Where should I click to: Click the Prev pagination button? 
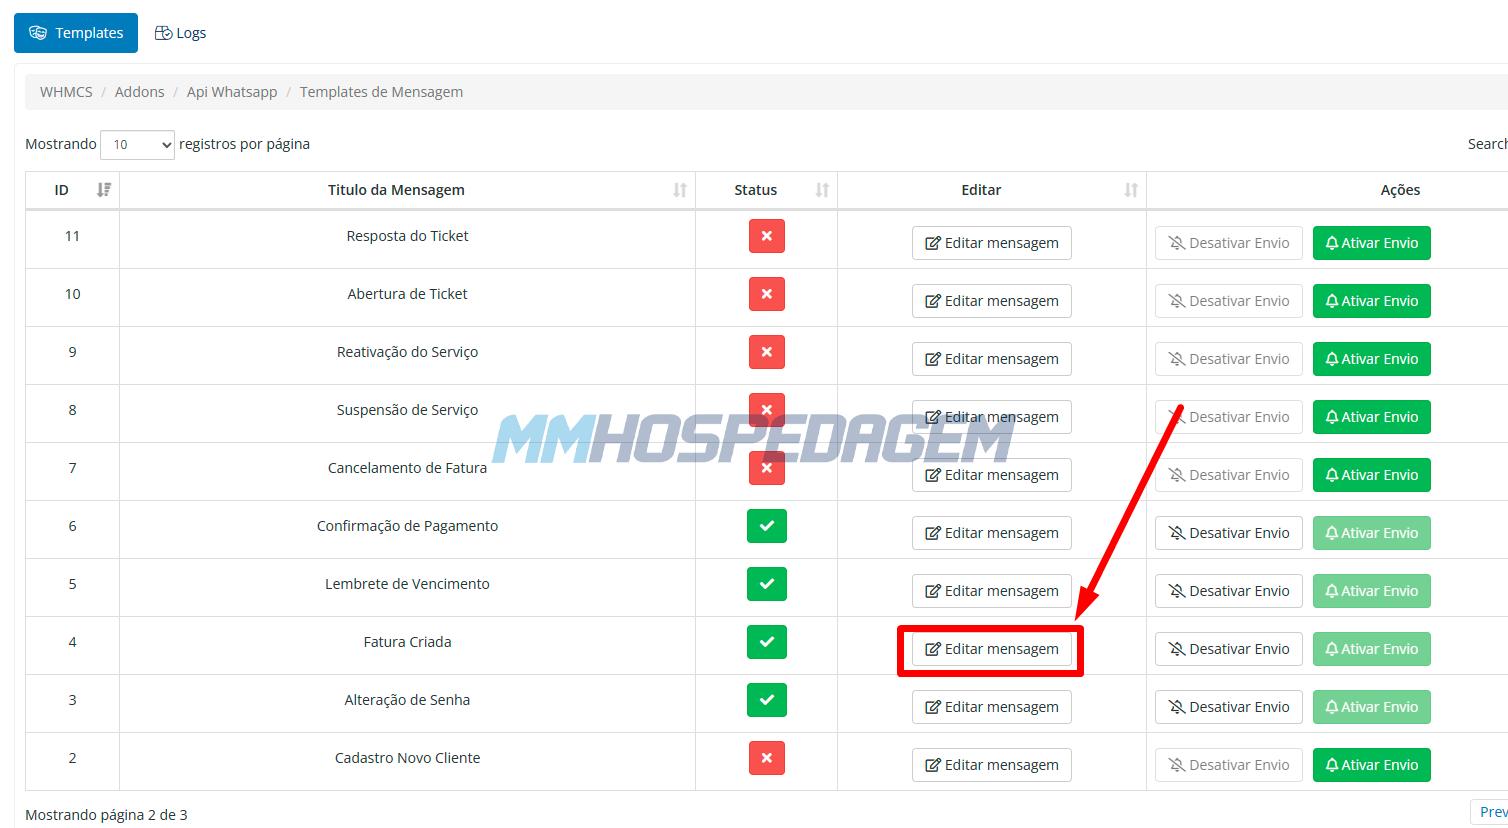(1491, 812)
